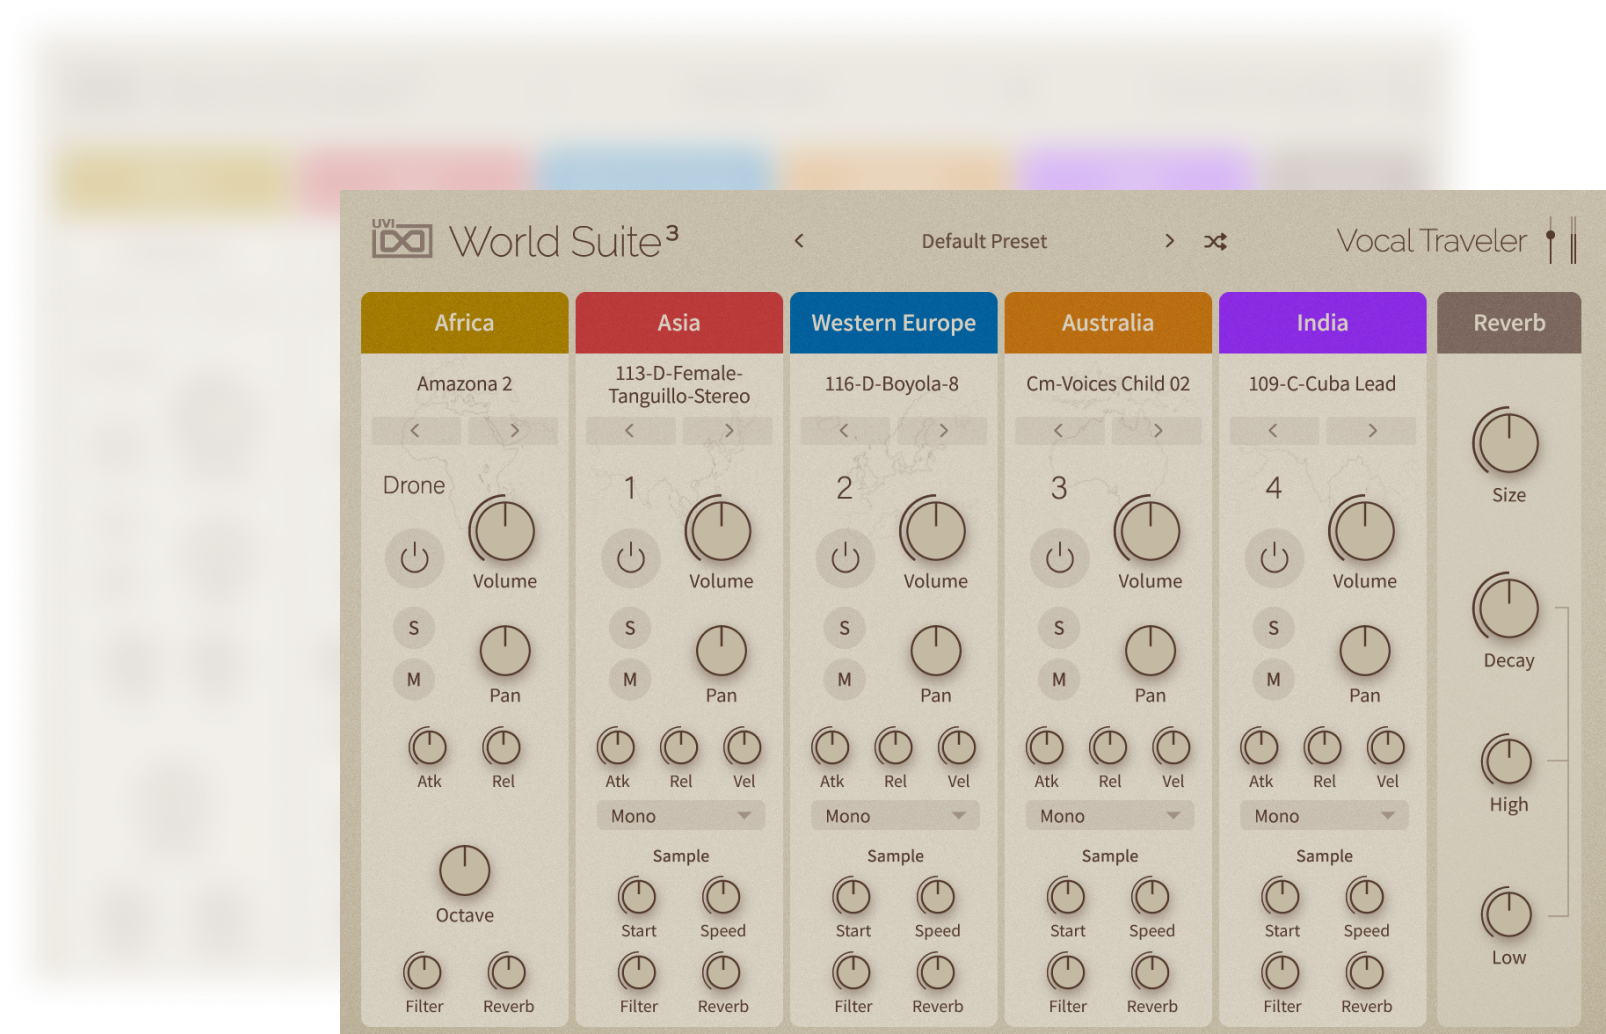Screen dimensions: 1606x1034
Task: Select the Africa tab header
Action: [465, 323]
